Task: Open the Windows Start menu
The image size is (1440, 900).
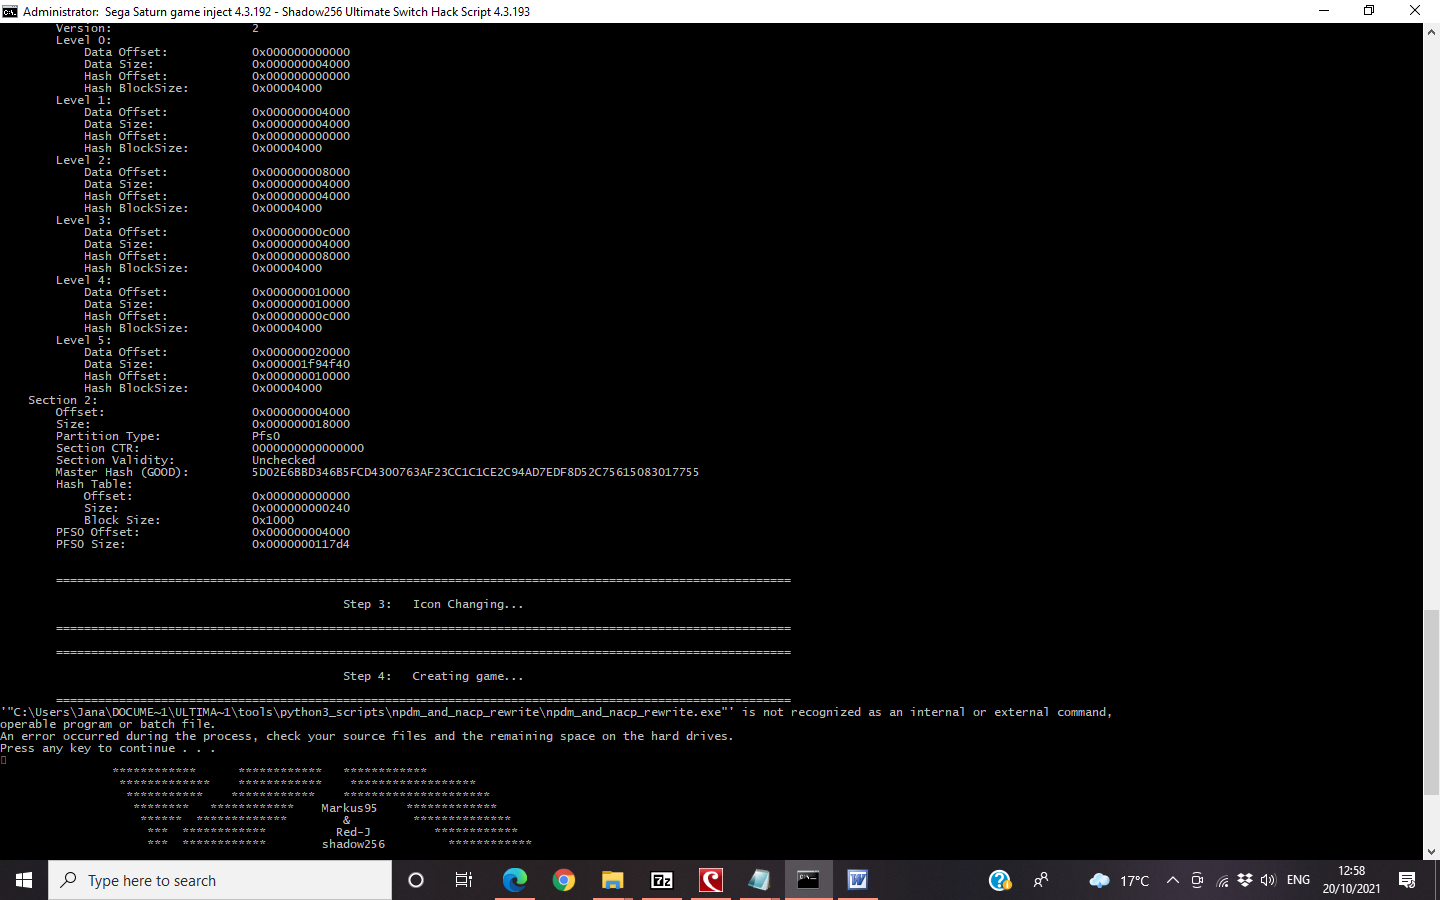Action: (24, 880)
